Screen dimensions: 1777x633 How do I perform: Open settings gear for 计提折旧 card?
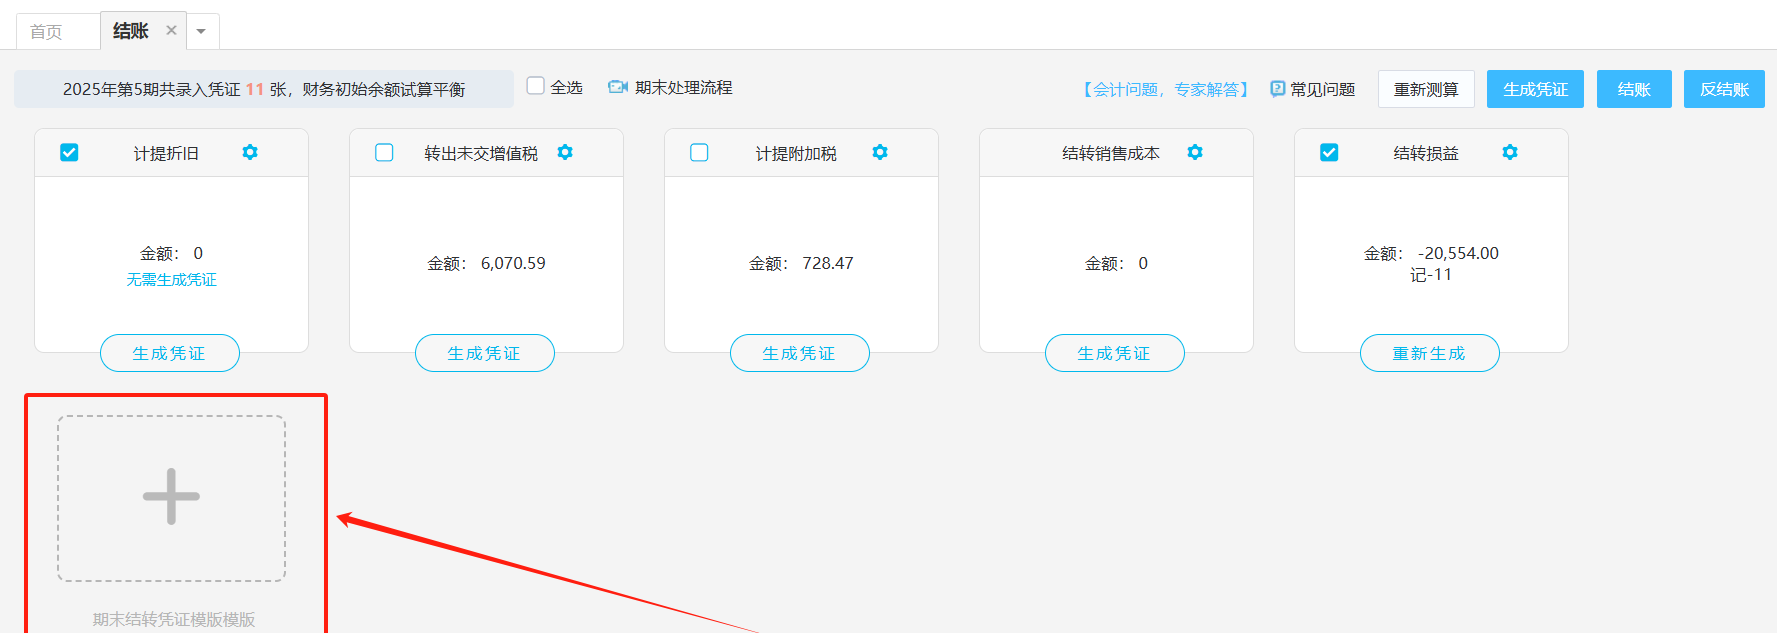click(x=250, y=152)
